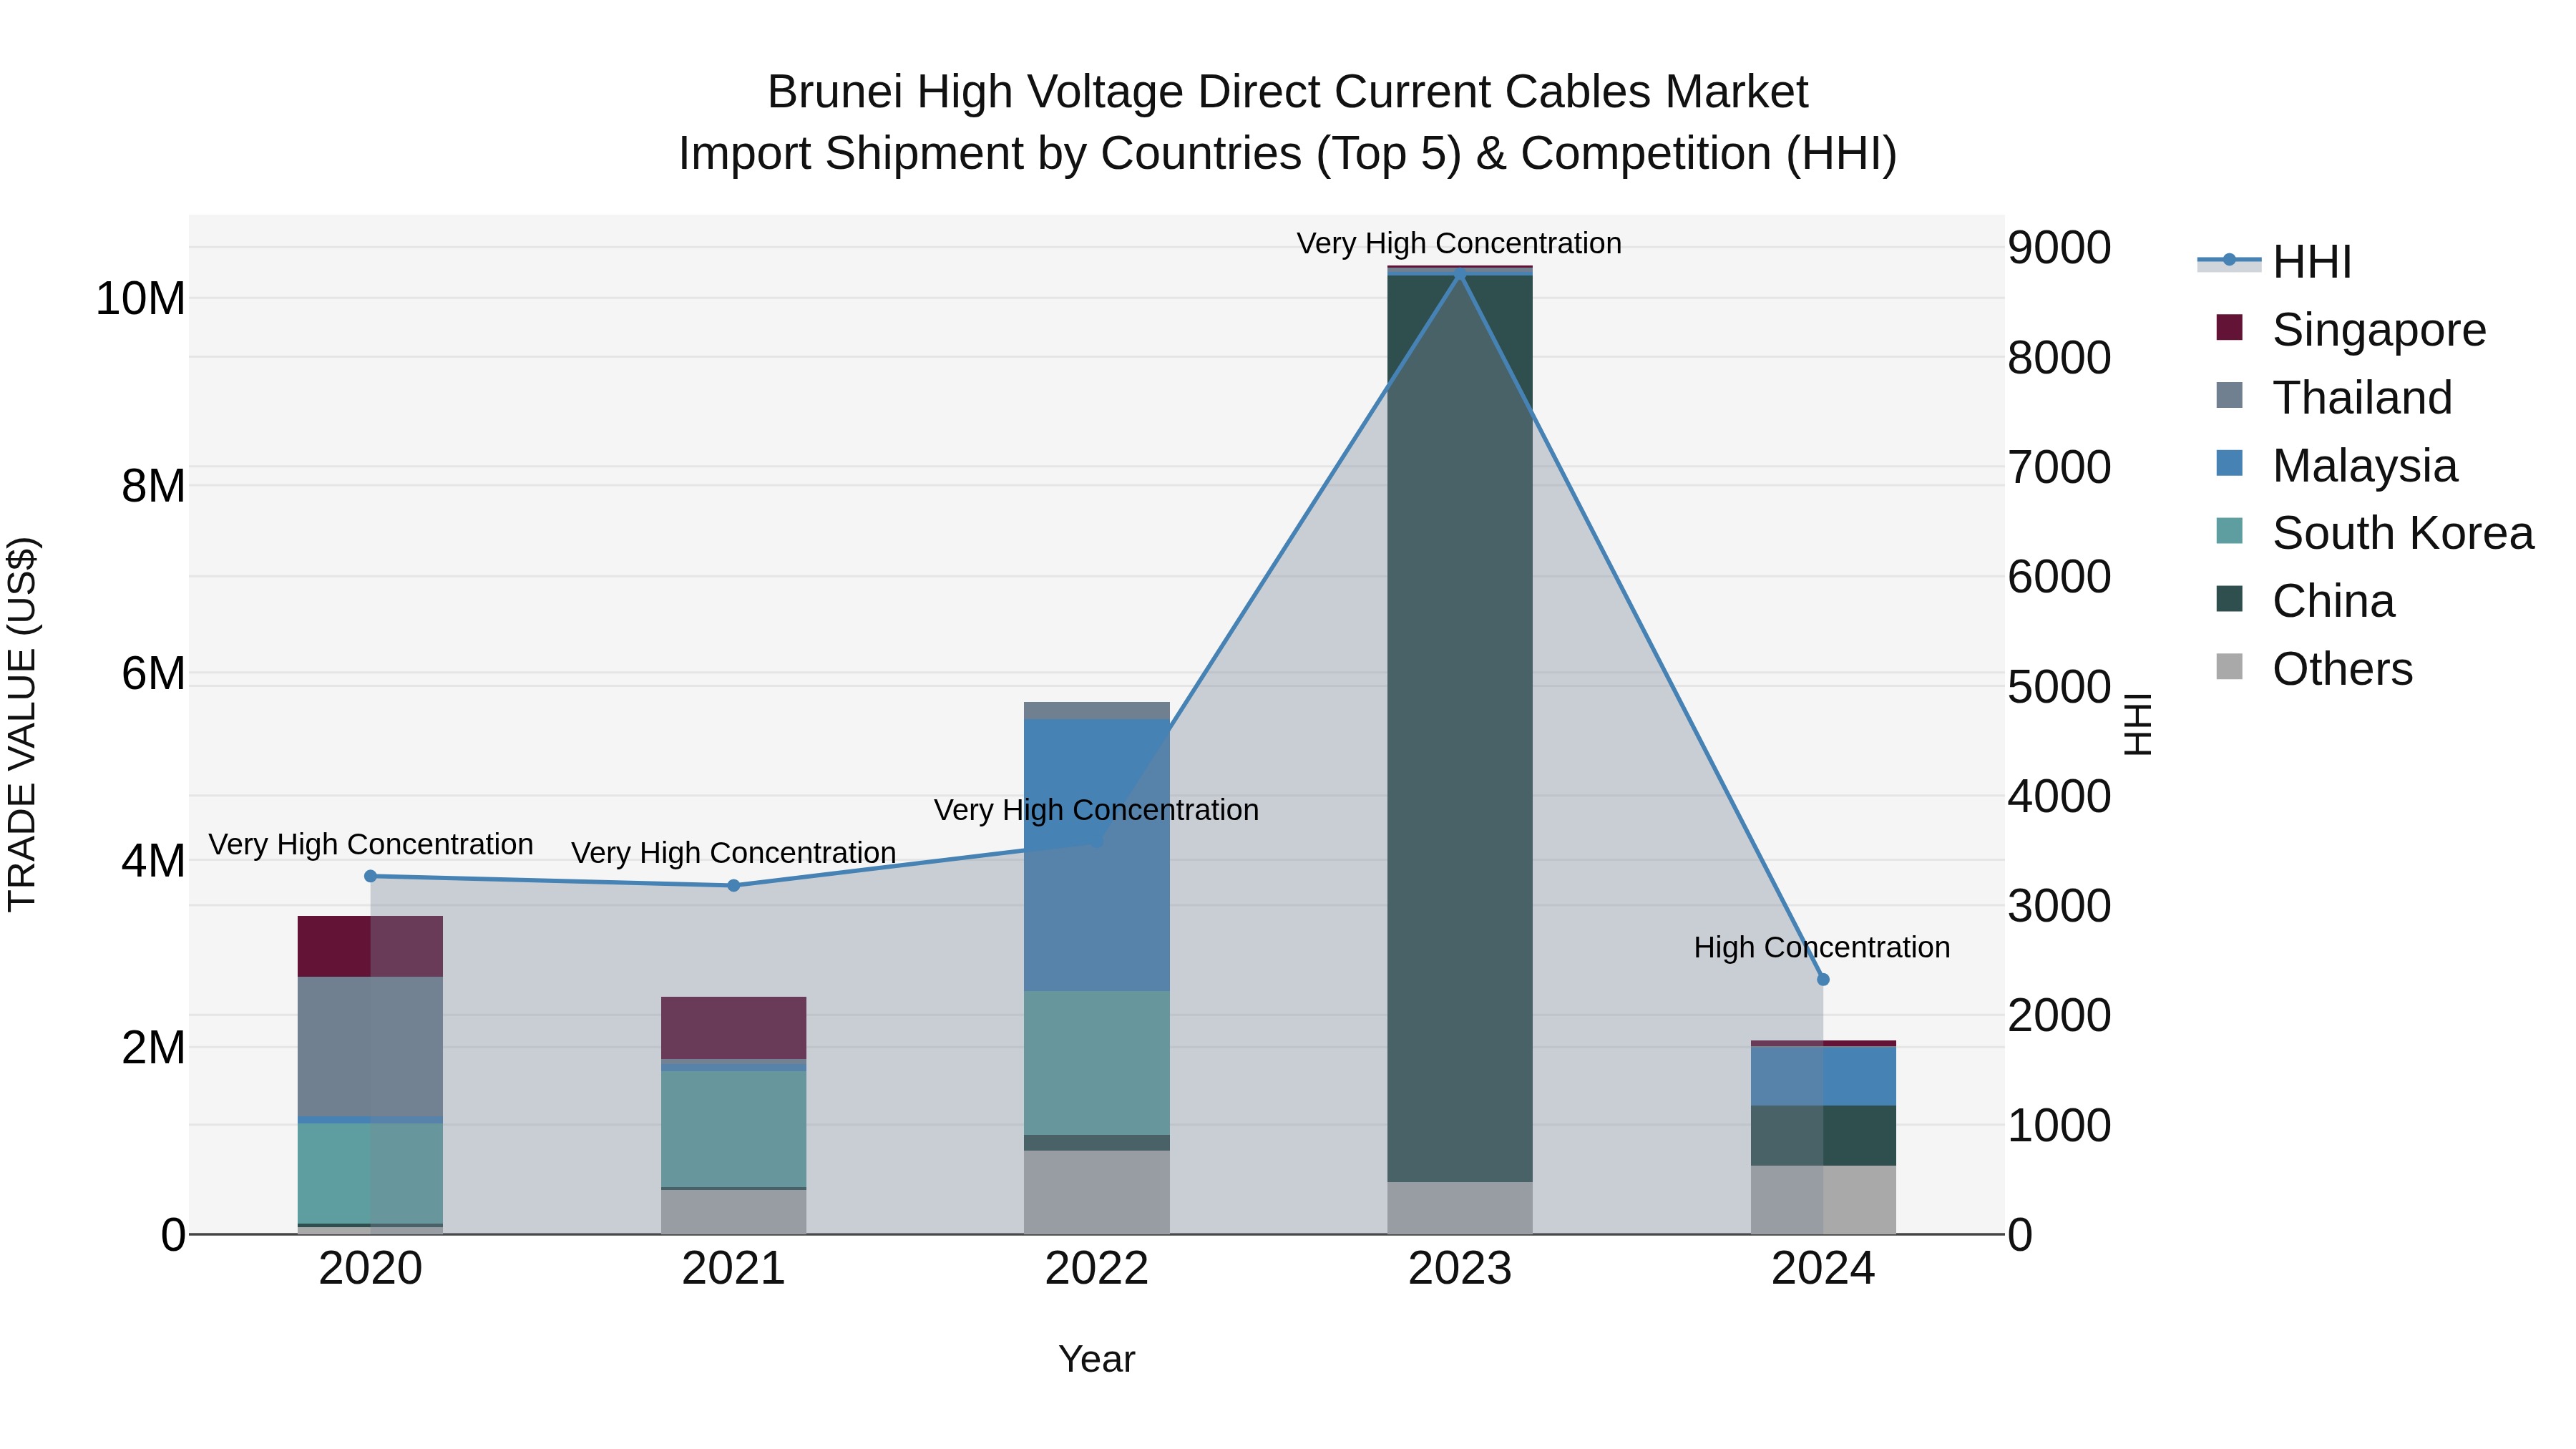Click the South Korea teal legend swatch
The image size is (2576, 1449).
2229,531
